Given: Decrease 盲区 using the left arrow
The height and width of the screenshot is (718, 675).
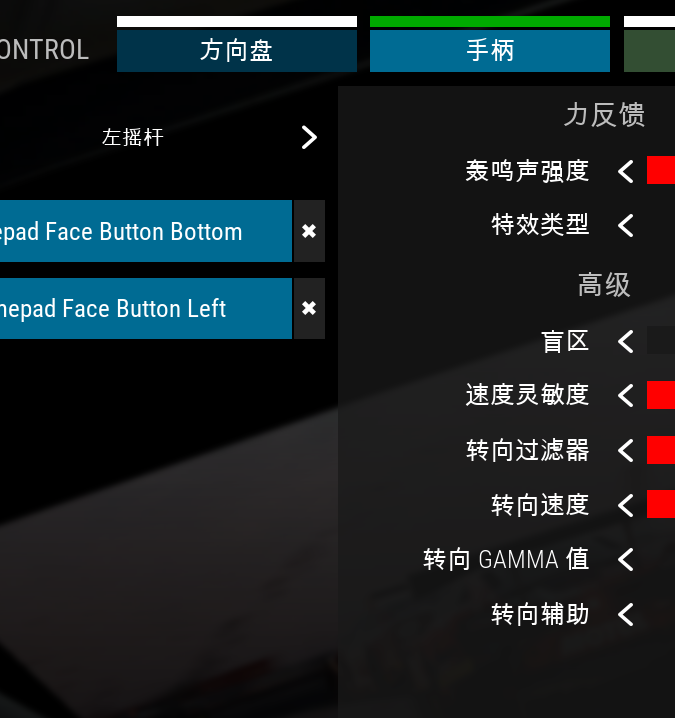Looking at the screenshot, I should 626,342.
